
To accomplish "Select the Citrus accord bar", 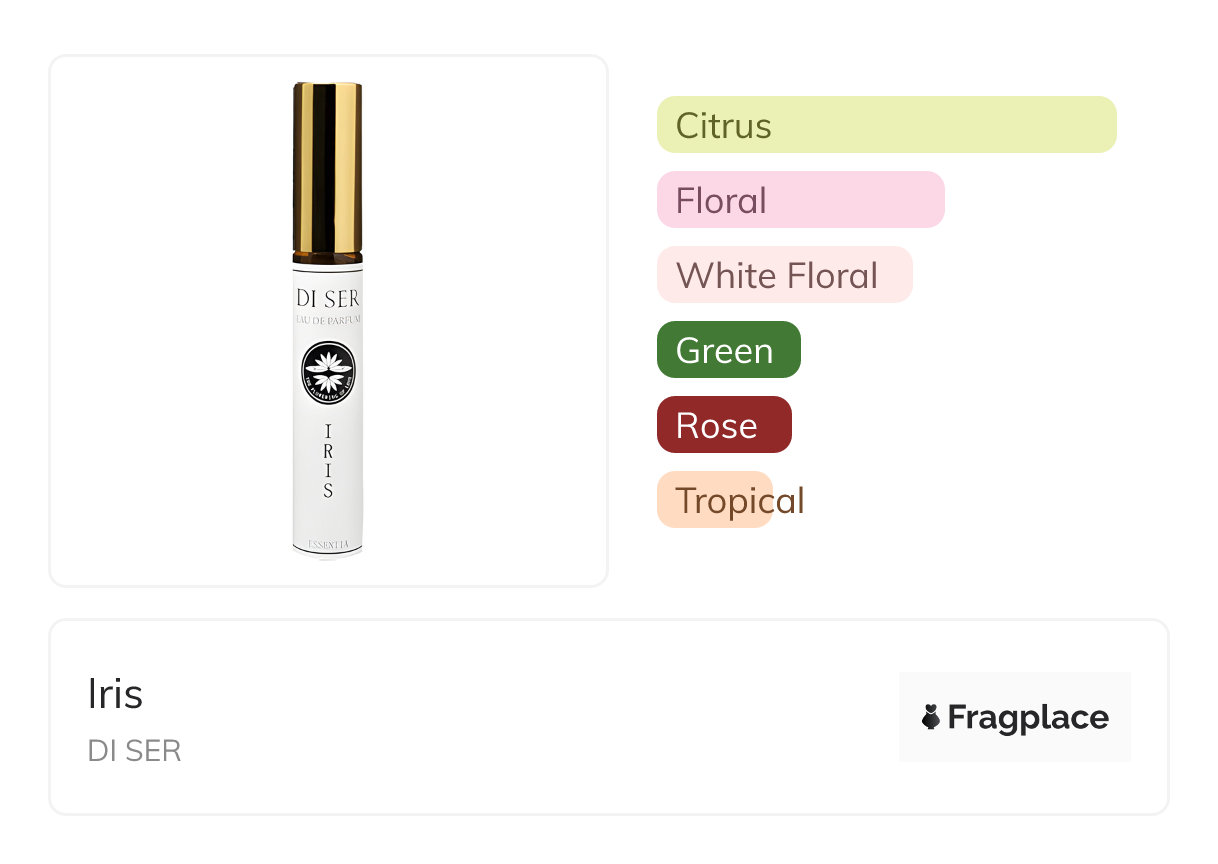I will point(886,125).
